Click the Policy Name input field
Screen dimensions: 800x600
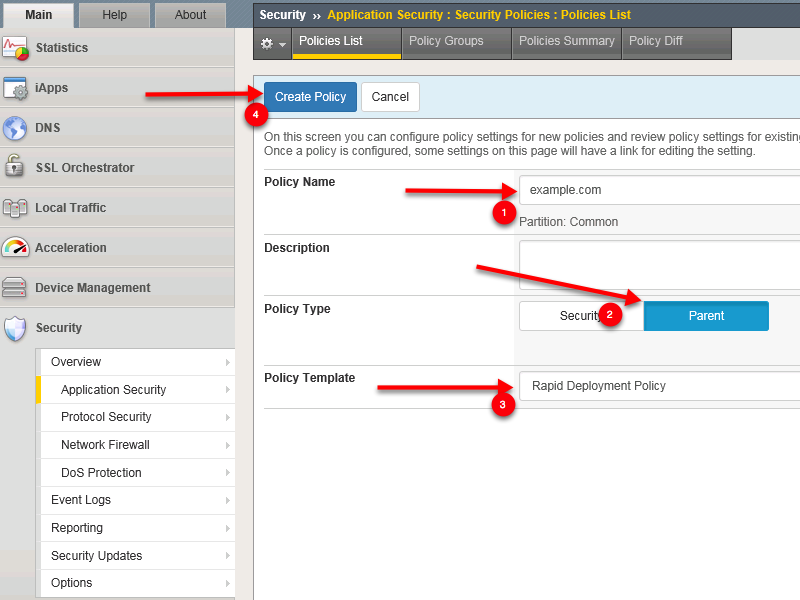pyautogui.click(x=659, y=190)
